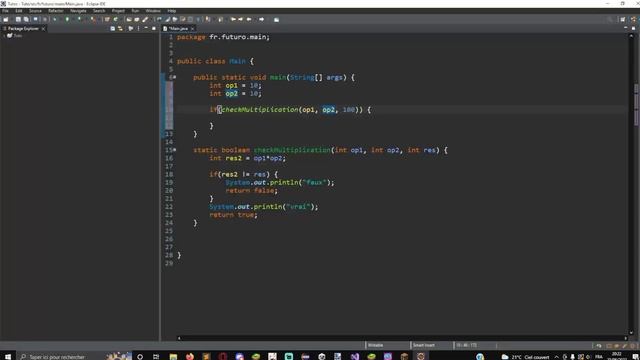Click Smart Insert status bar field
The height and width of the screenshot is (360, 640).
click(424, 345)
